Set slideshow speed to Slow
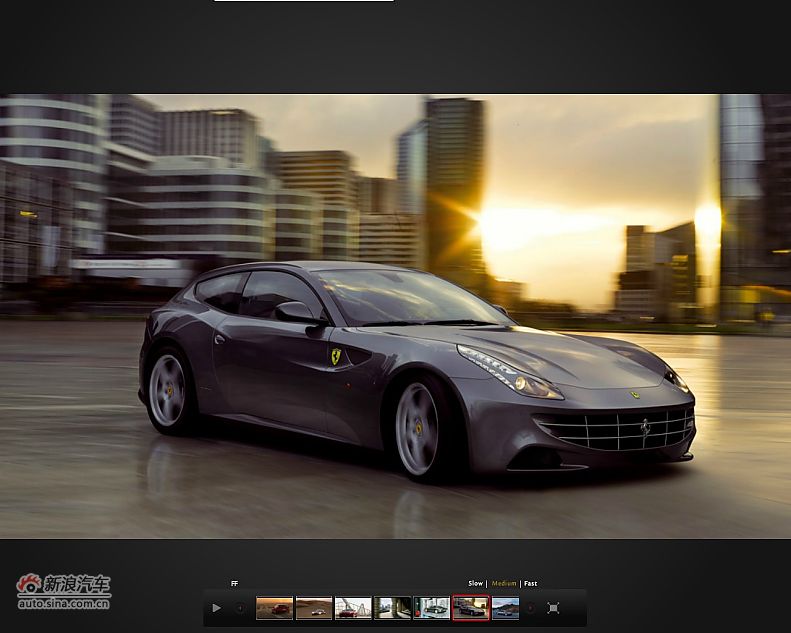791x633 pixels. coord(475,584)
